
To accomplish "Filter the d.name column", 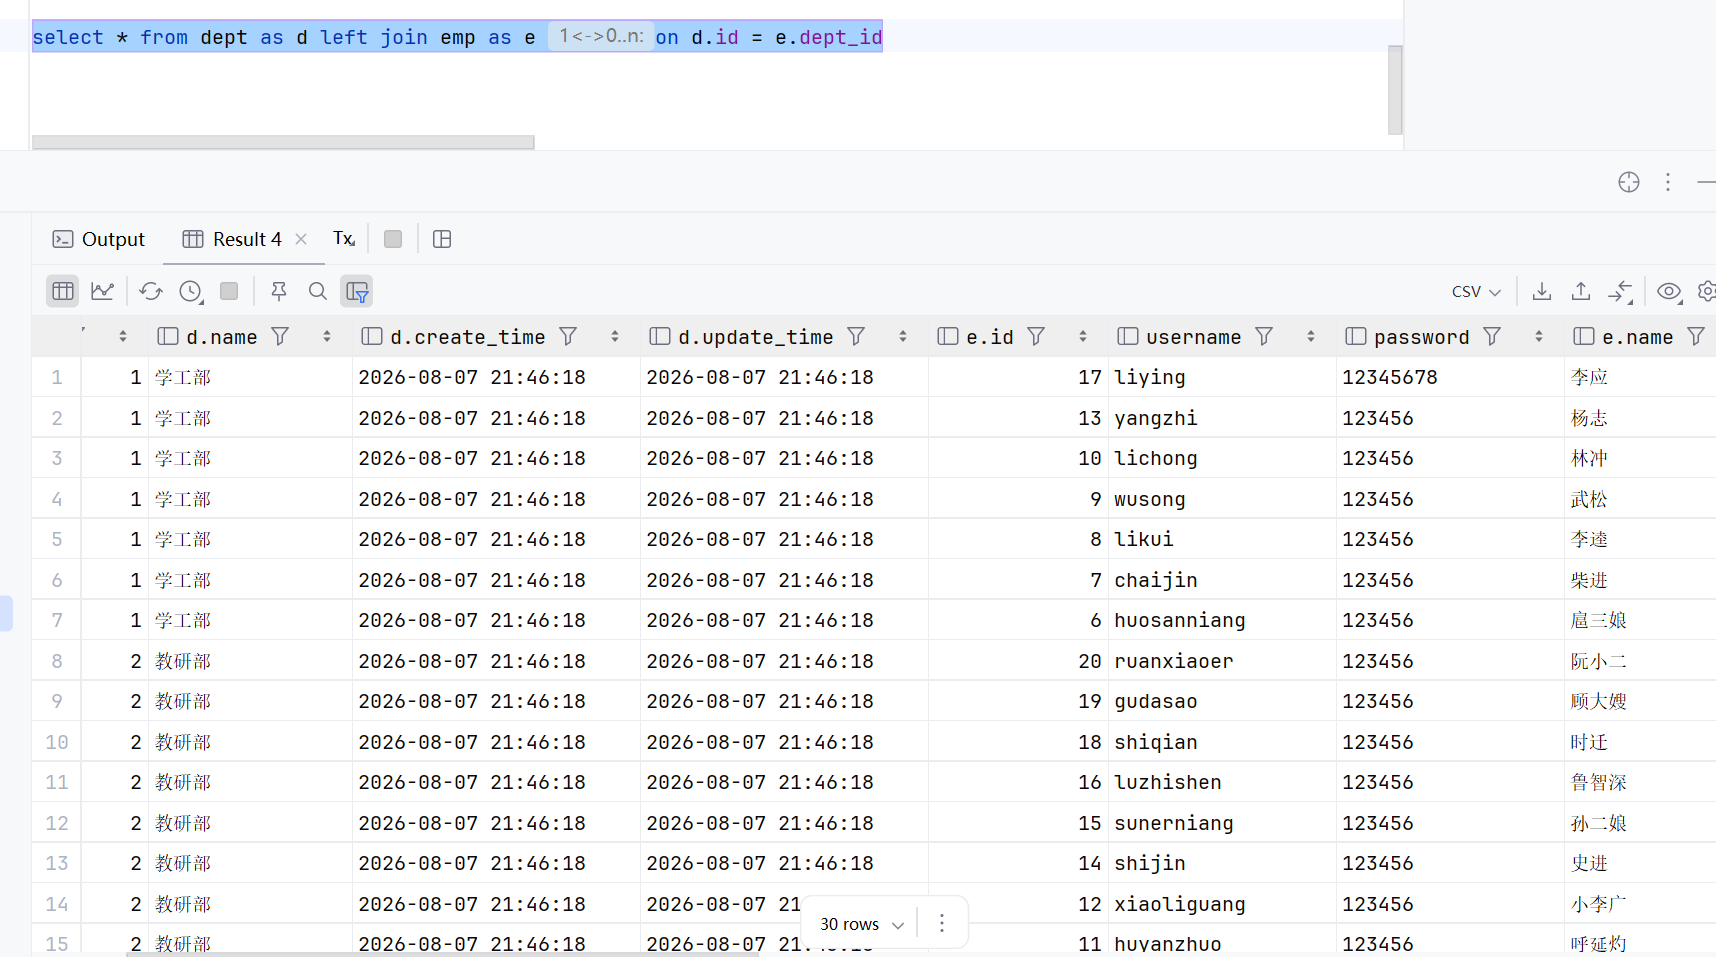I will [281, 337].
